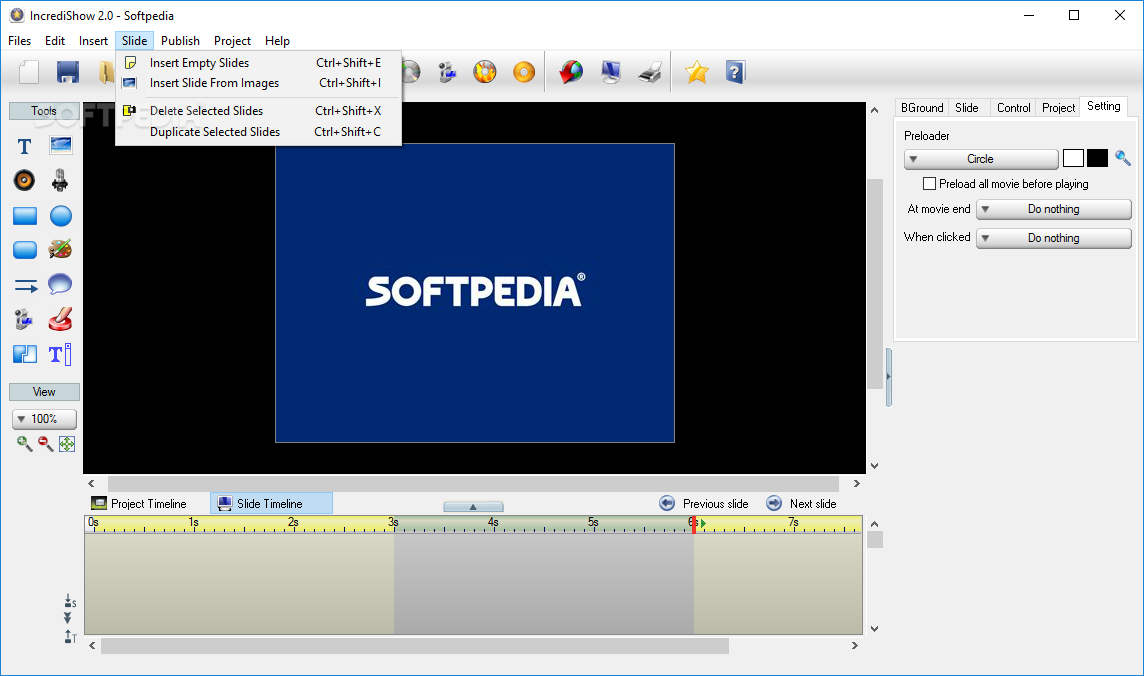The image size is (1144, 676).
Task: Collapse the right panel via side handle
Action: pos(889,377)
